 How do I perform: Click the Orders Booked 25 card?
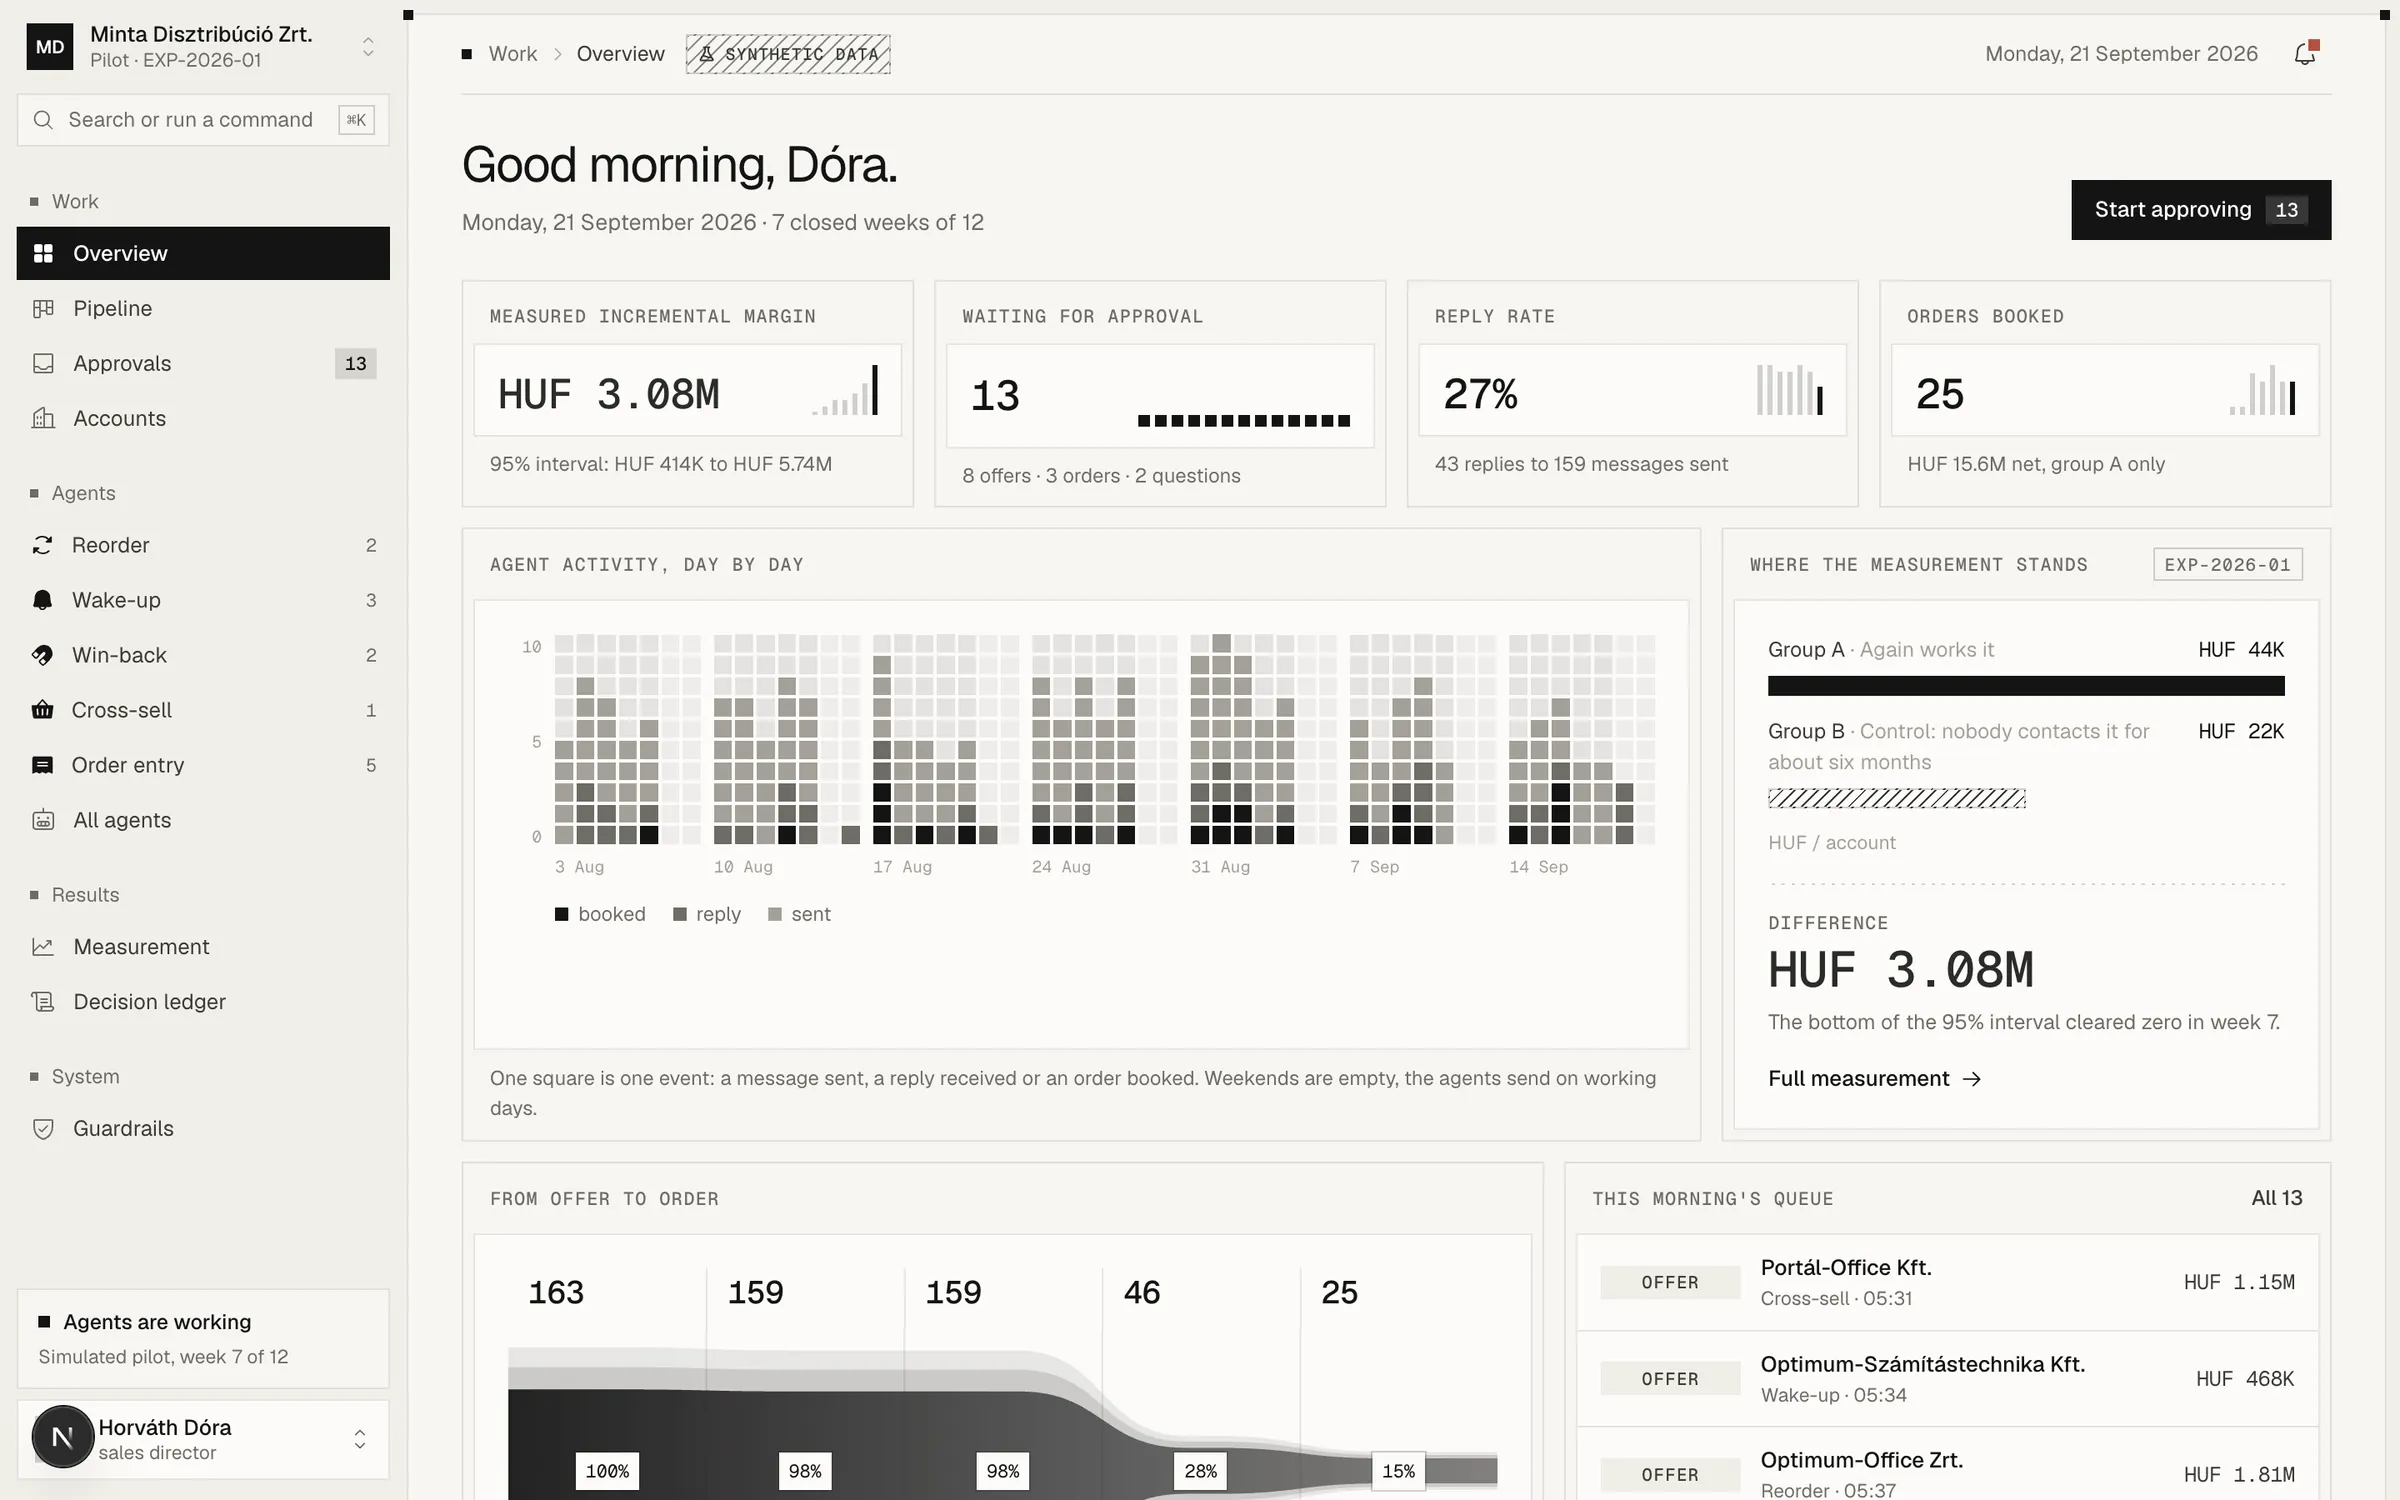[2105, 394]
